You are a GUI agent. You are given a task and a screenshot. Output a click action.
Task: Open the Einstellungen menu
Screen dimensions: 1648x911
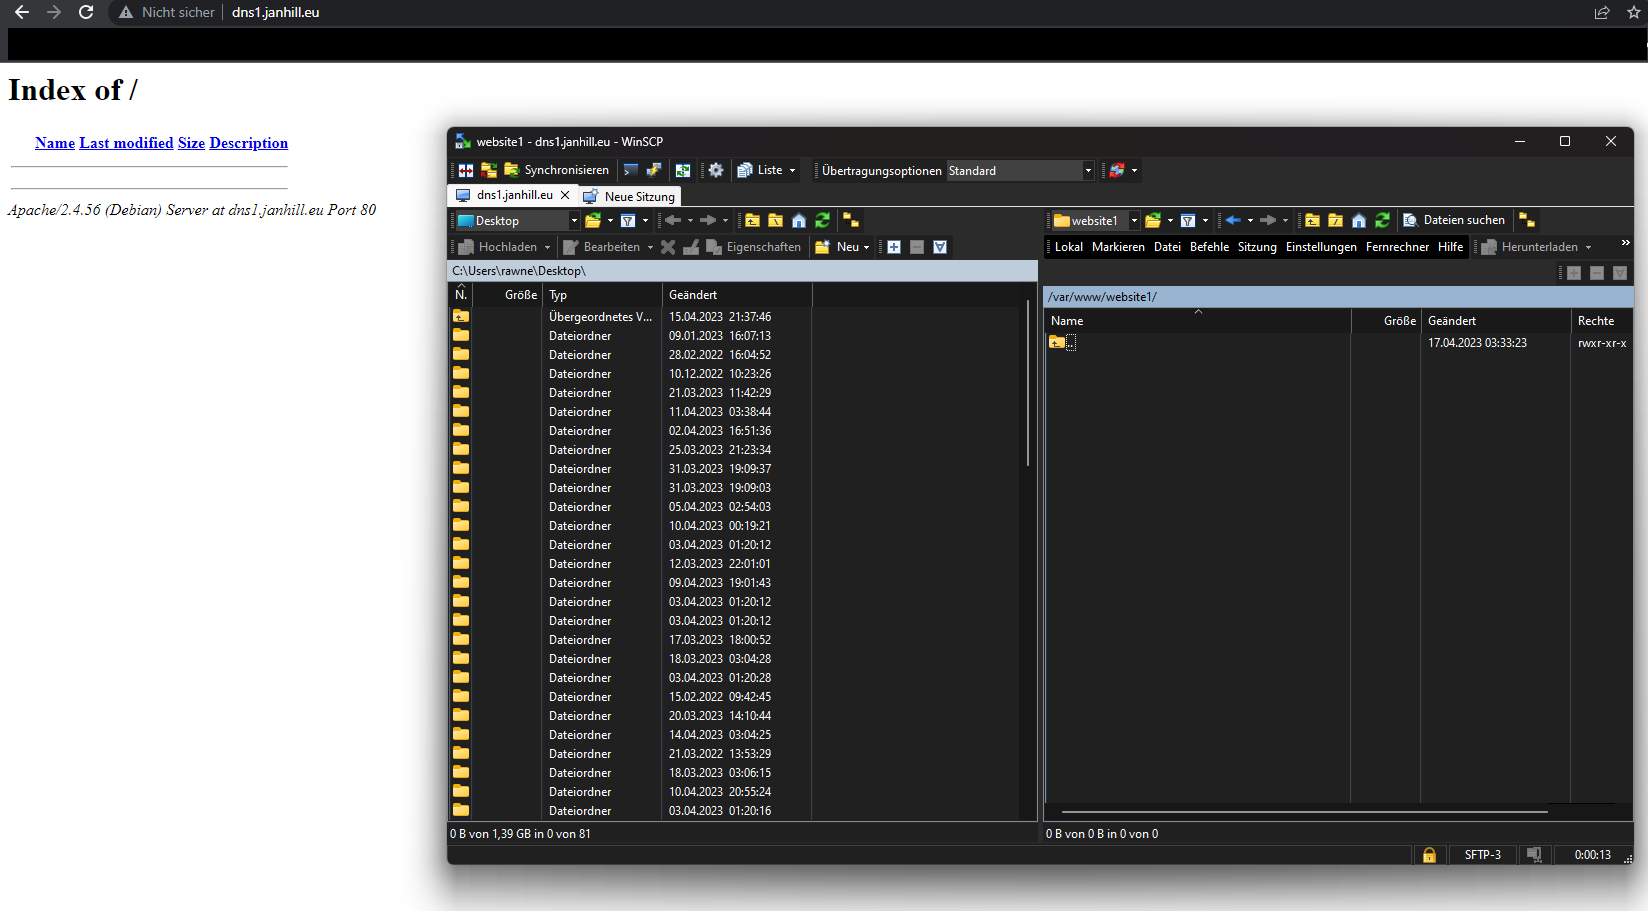click(1321, 247)
